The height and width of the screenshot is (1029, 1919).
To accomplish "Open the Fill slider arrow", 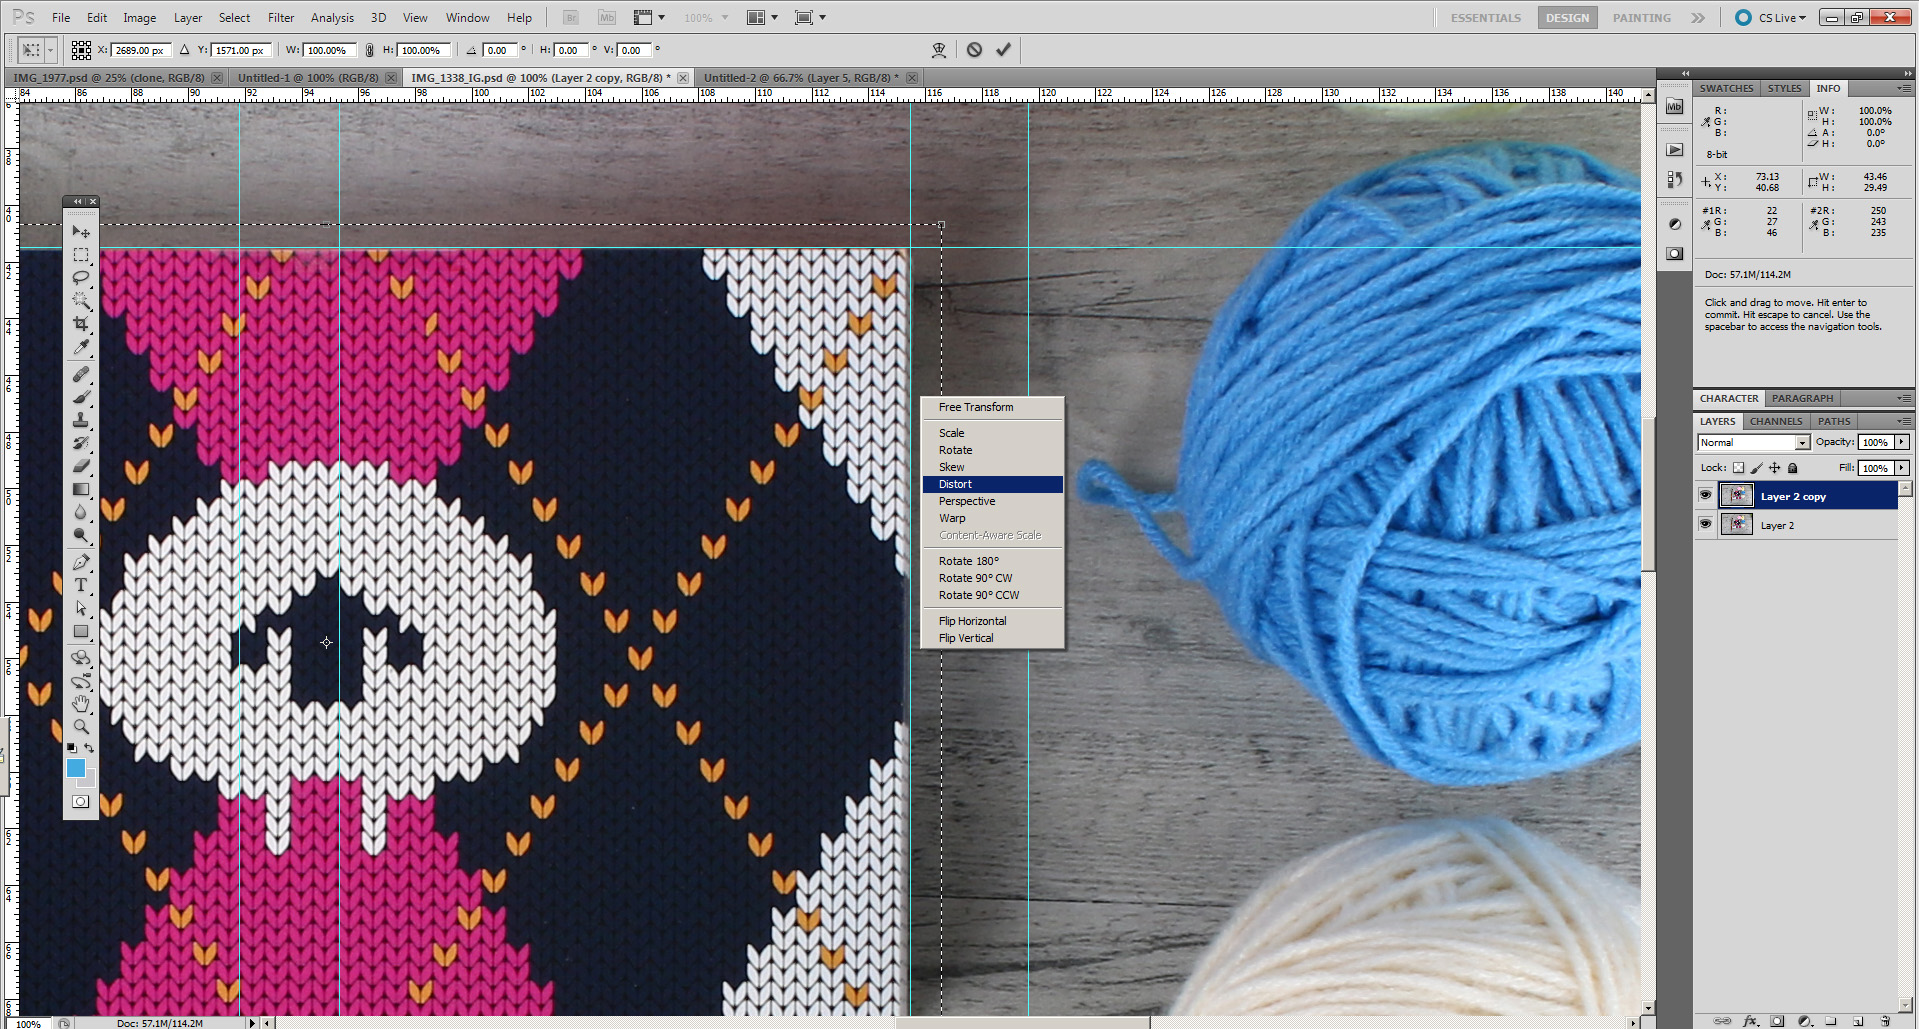I will (x=1902, y=468).
